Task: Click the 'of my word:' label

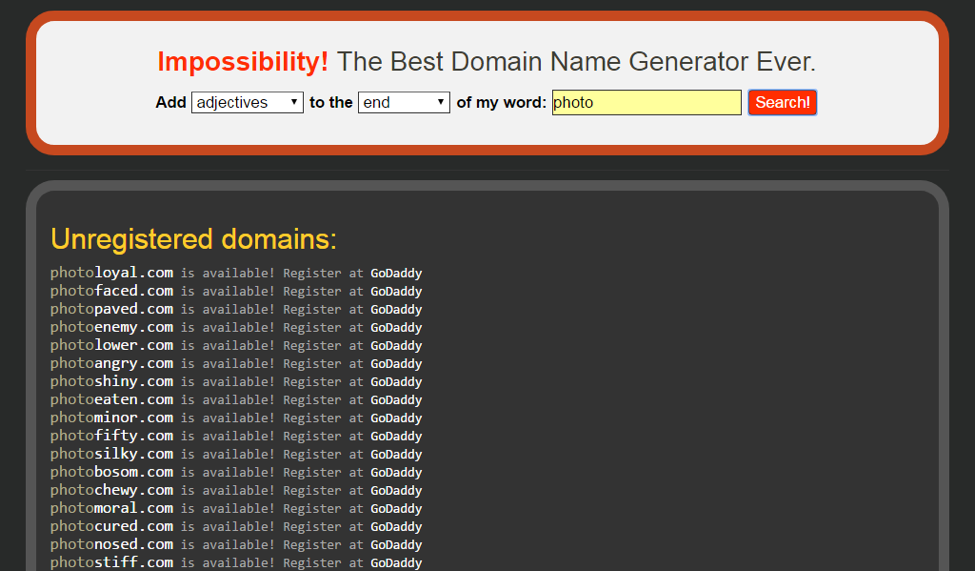Action: tap(501, 103)
